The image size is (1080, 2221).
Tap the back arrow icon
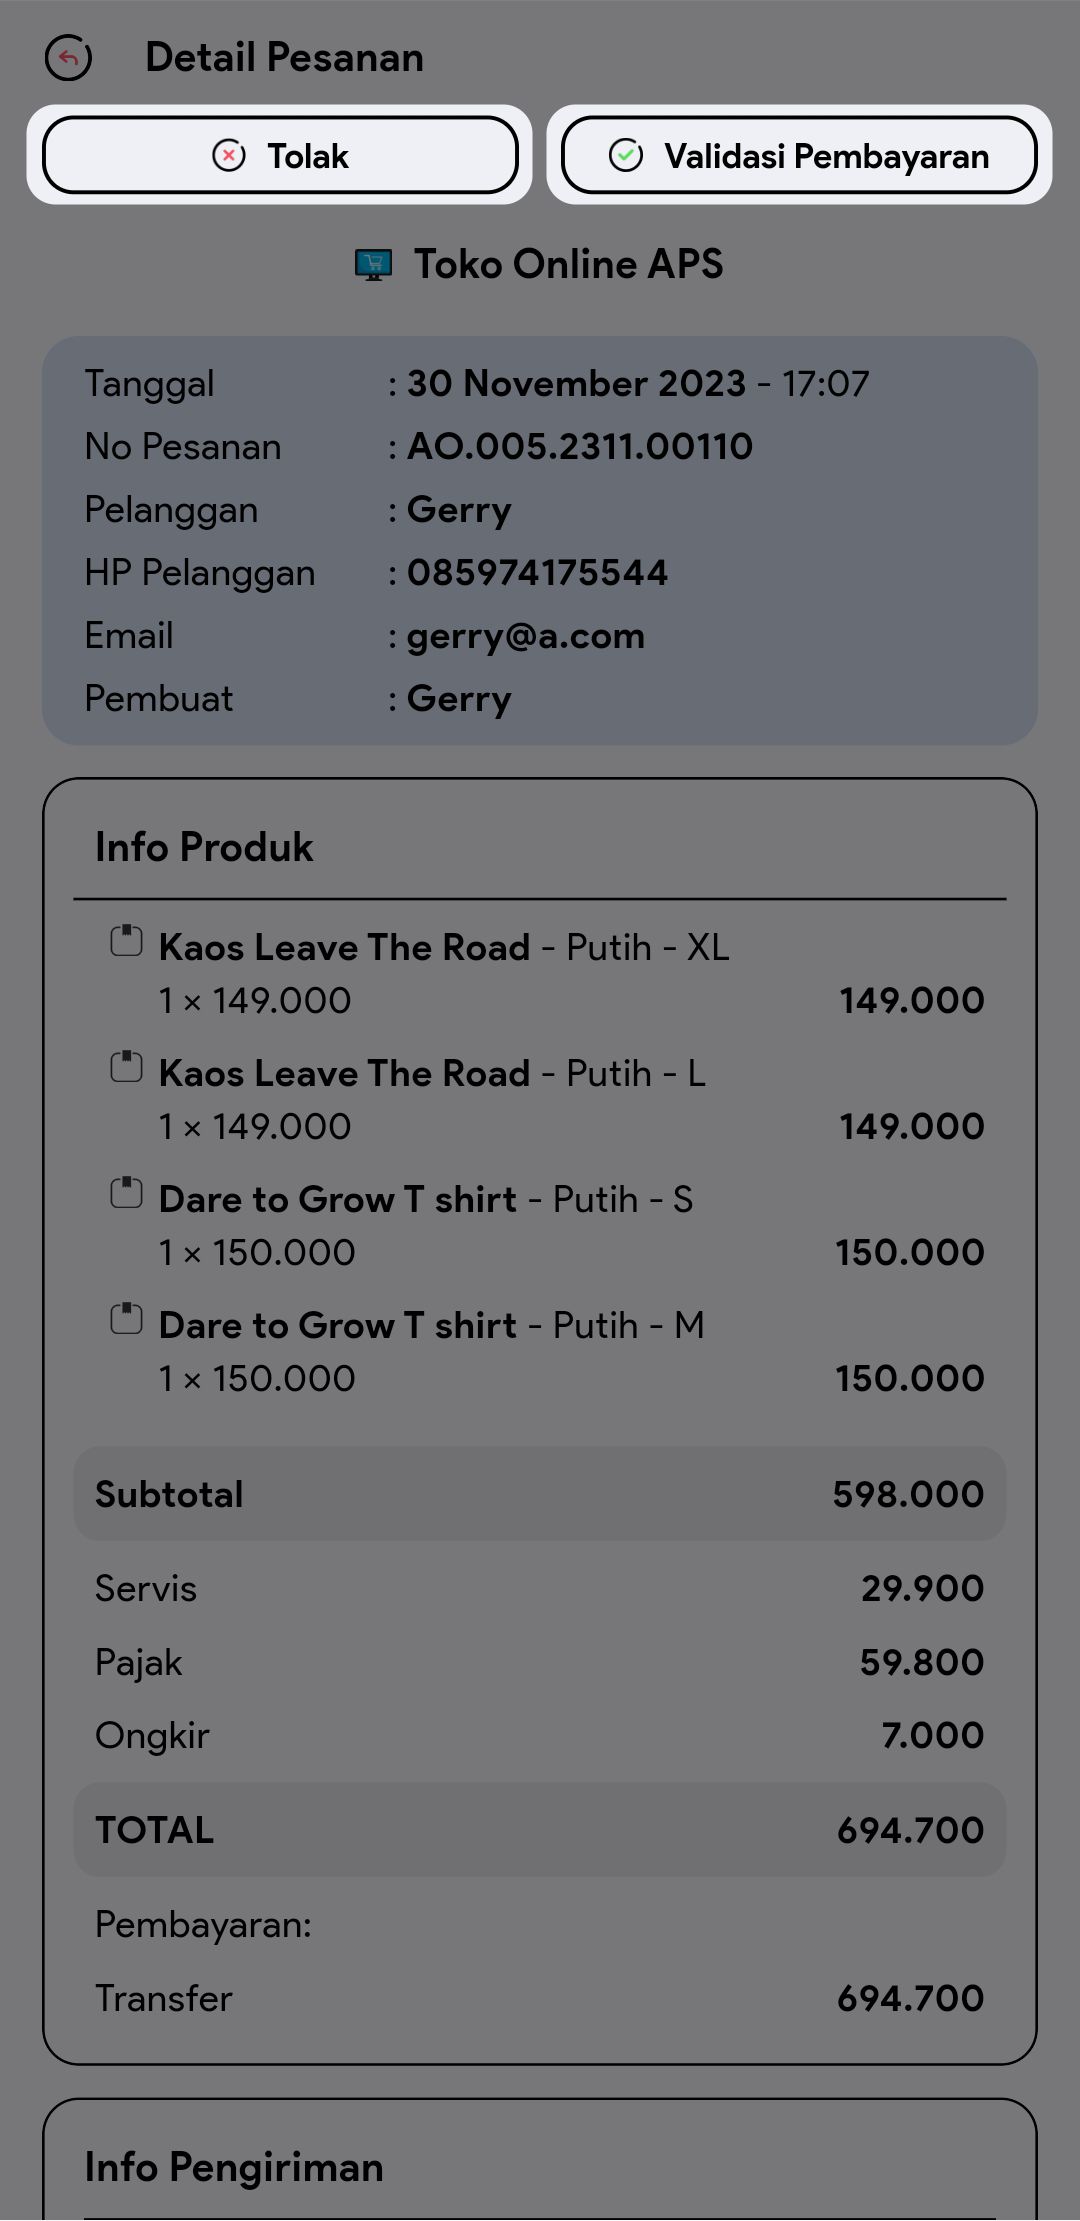[68, 58]
